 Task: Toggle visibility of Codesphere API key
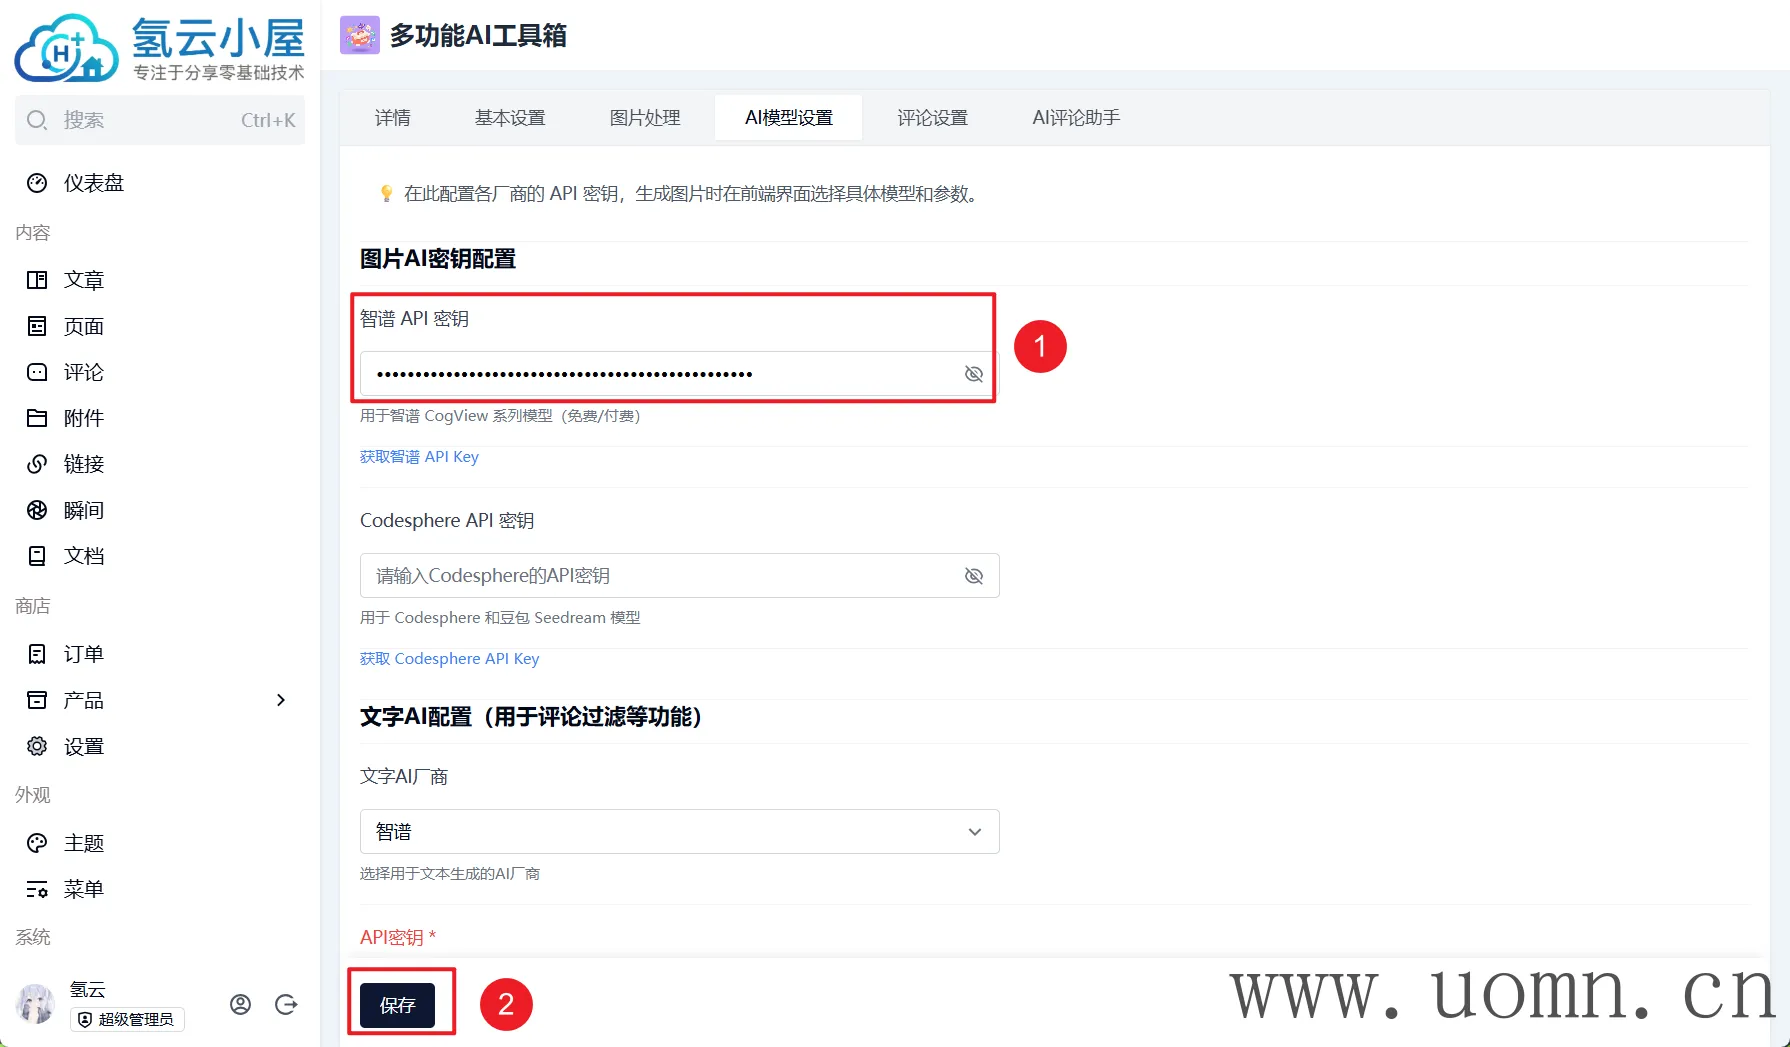coord(974,576)
